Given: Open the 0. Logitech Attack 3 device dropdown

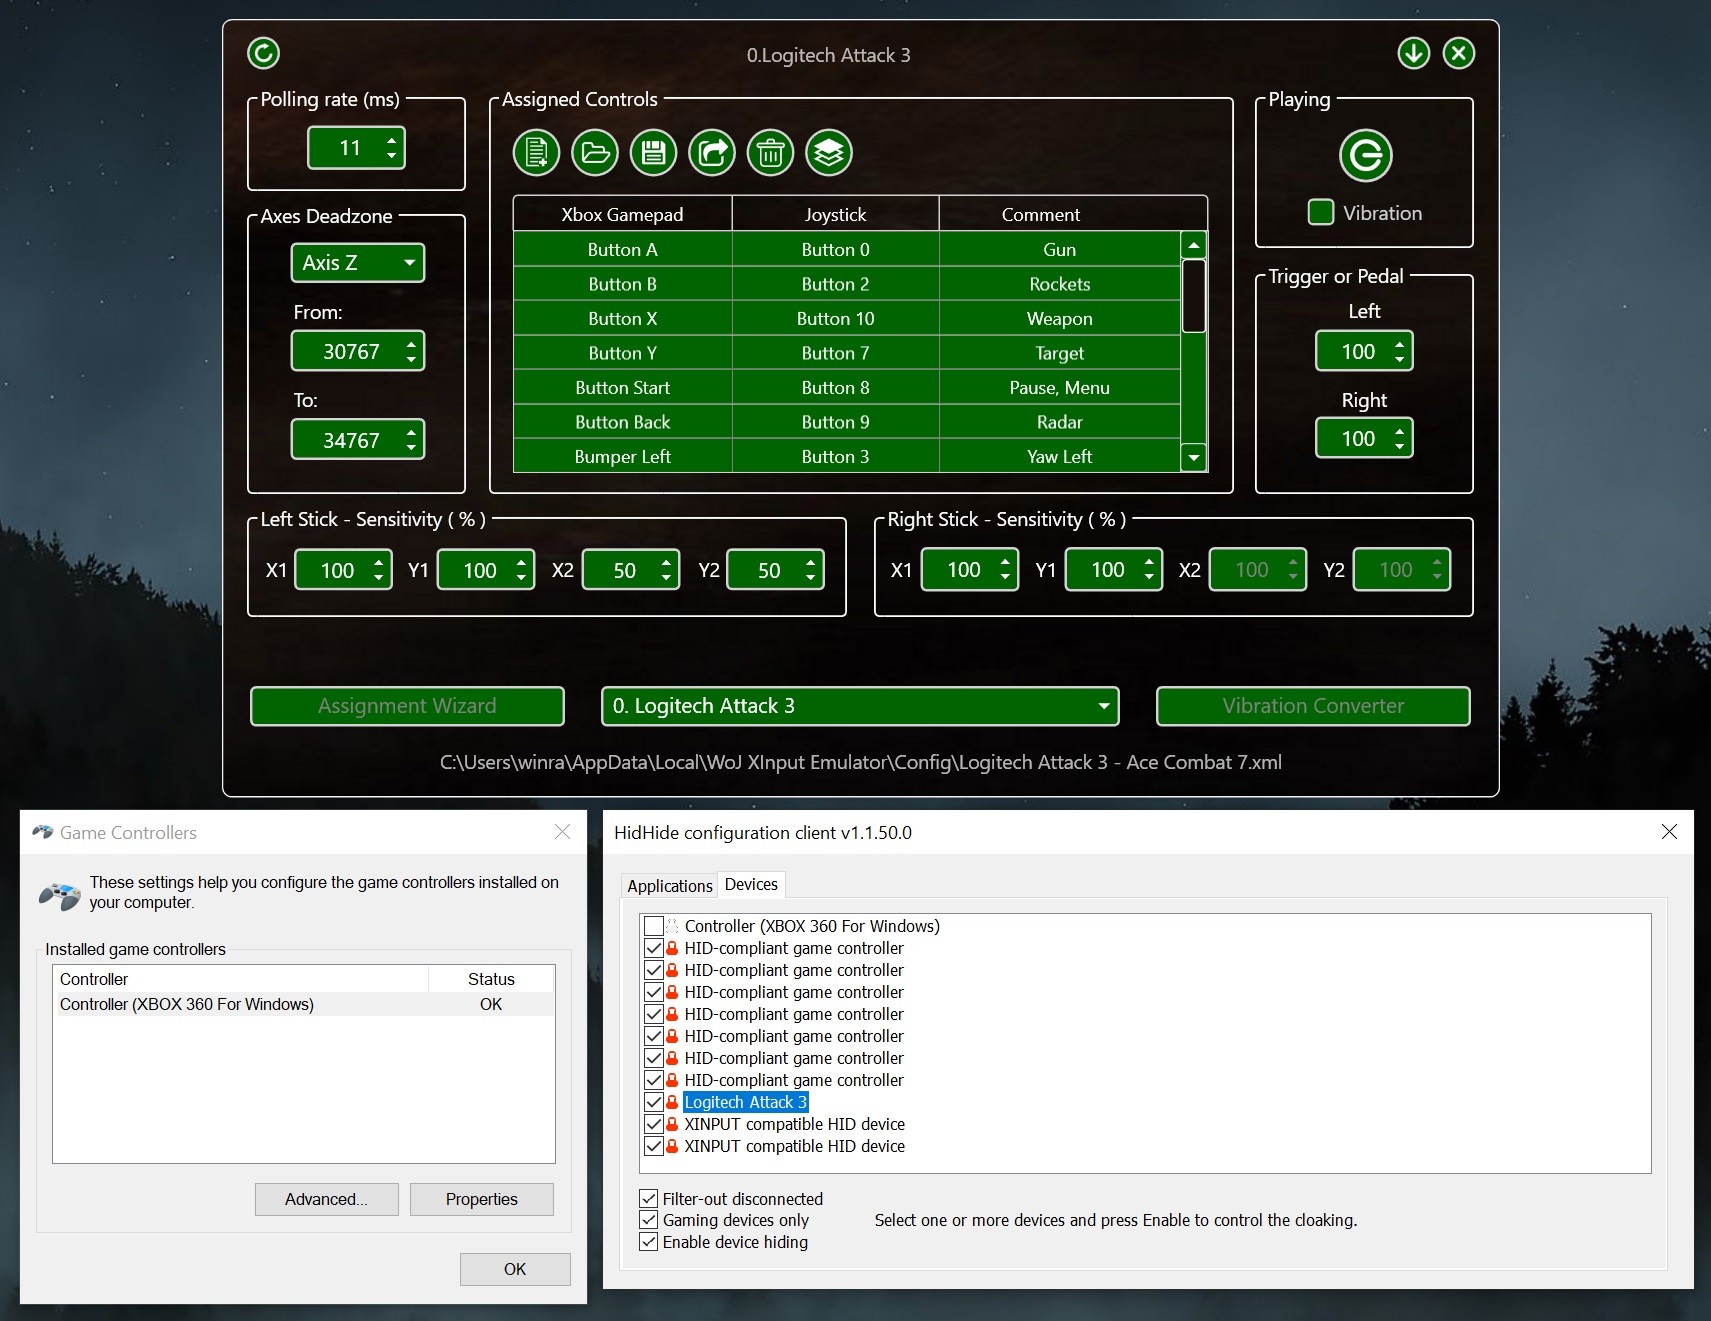Looking at the screenshot, I should [860, 706].
